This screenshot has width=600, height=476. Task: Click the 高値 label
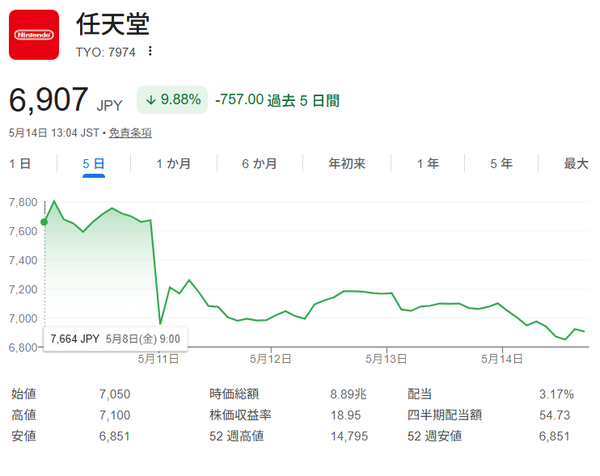(x=24, y=415)
